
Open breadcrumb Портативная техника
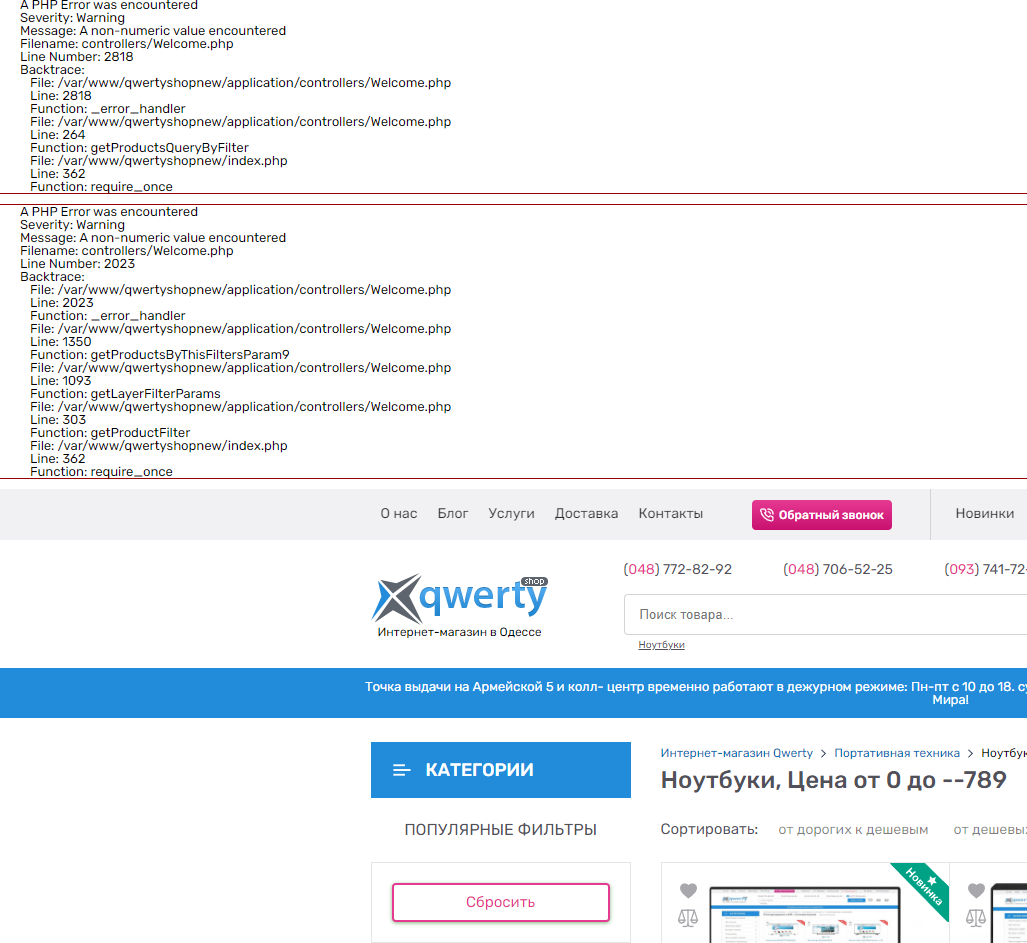897,753
